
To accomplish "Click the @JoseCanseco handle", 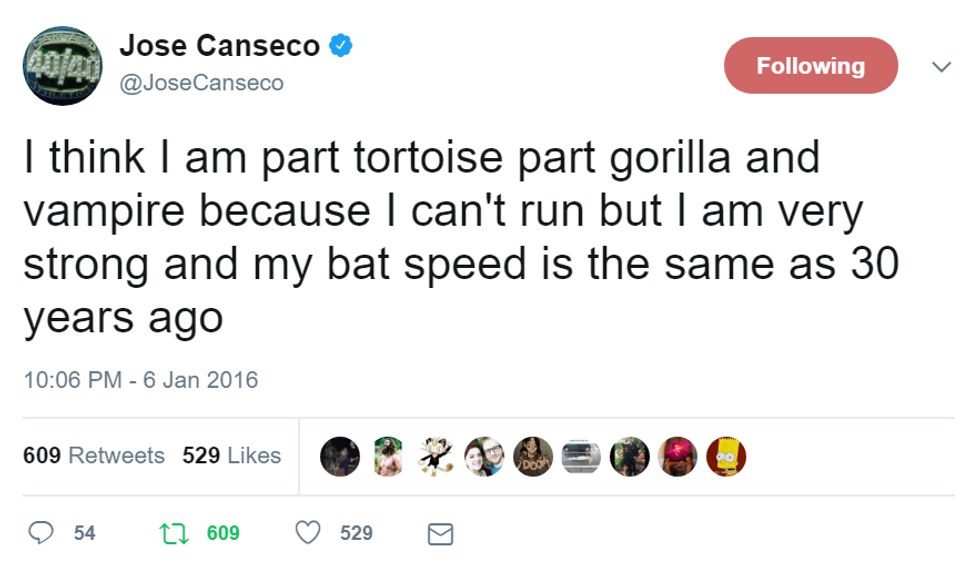I will pyautogui.click(x=201, y=84).
